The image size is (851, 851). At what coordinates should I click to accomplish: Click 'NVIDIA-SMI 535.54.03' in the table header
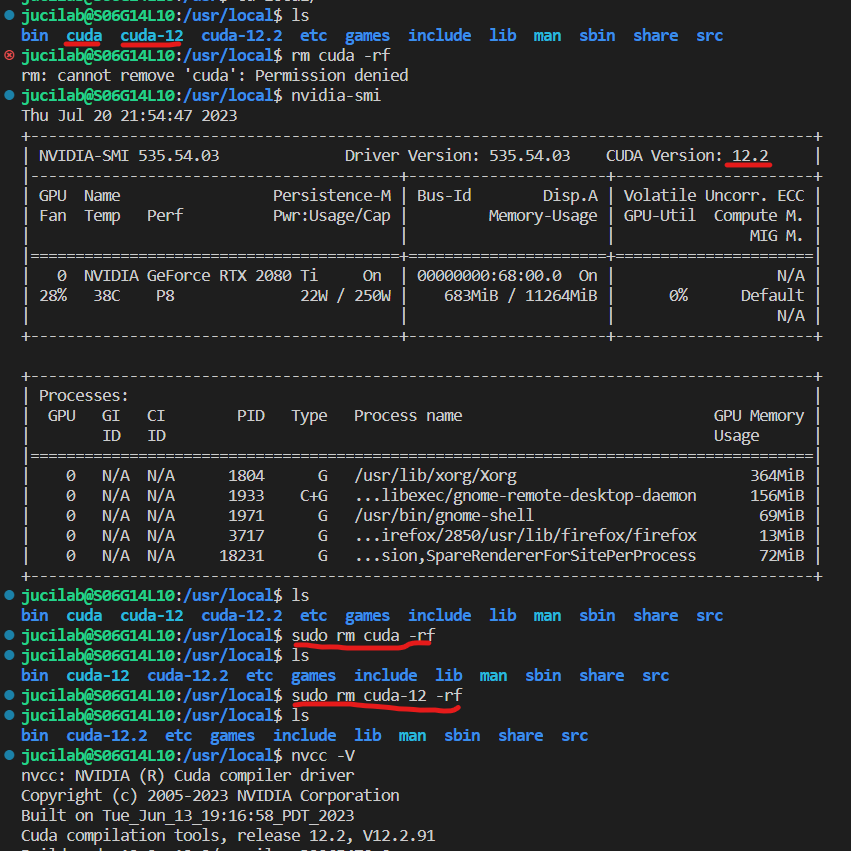tap(129, 156)
